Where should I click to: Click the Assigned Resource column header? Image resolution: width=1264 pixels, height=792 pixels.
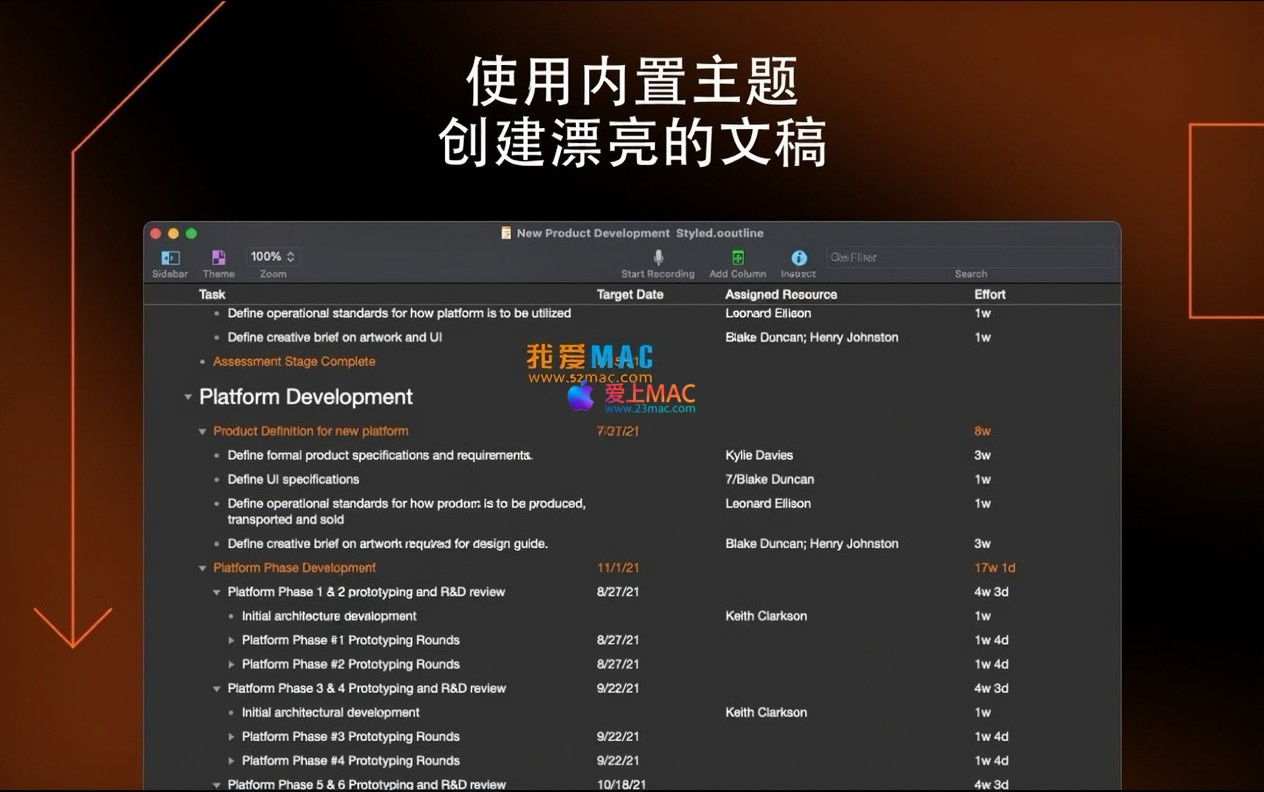780,294
